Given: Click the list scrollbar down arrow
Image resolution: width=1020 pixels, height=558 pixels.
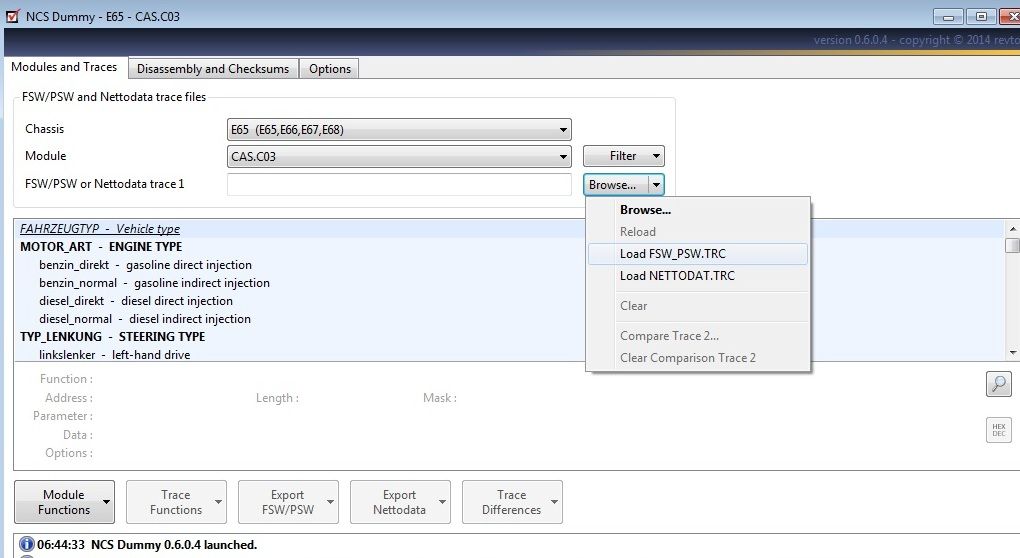Looking at the screenshot, I should click(x=1012, y=352).
